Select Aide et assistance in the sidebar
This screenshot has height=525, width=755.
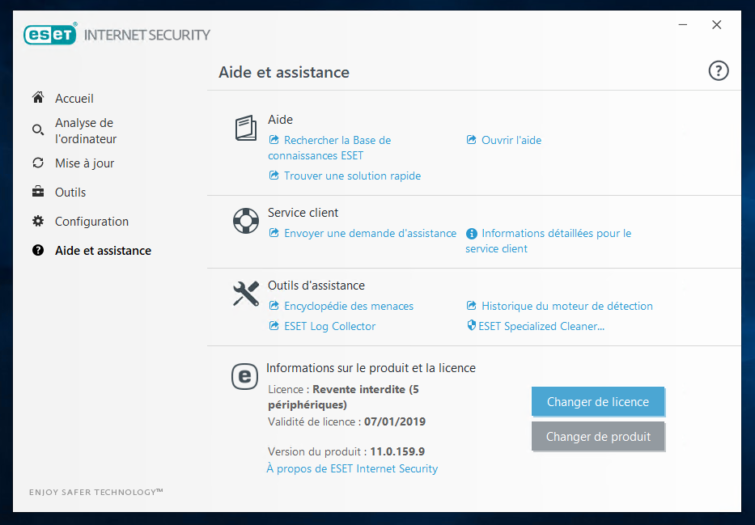coord(103,250)
